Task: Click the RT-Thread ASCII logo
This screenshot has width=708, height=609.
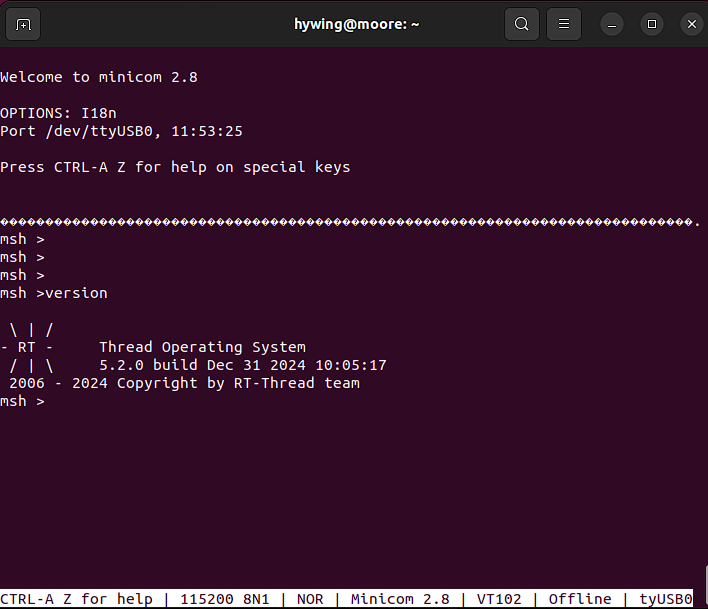Action: (31, 347)
